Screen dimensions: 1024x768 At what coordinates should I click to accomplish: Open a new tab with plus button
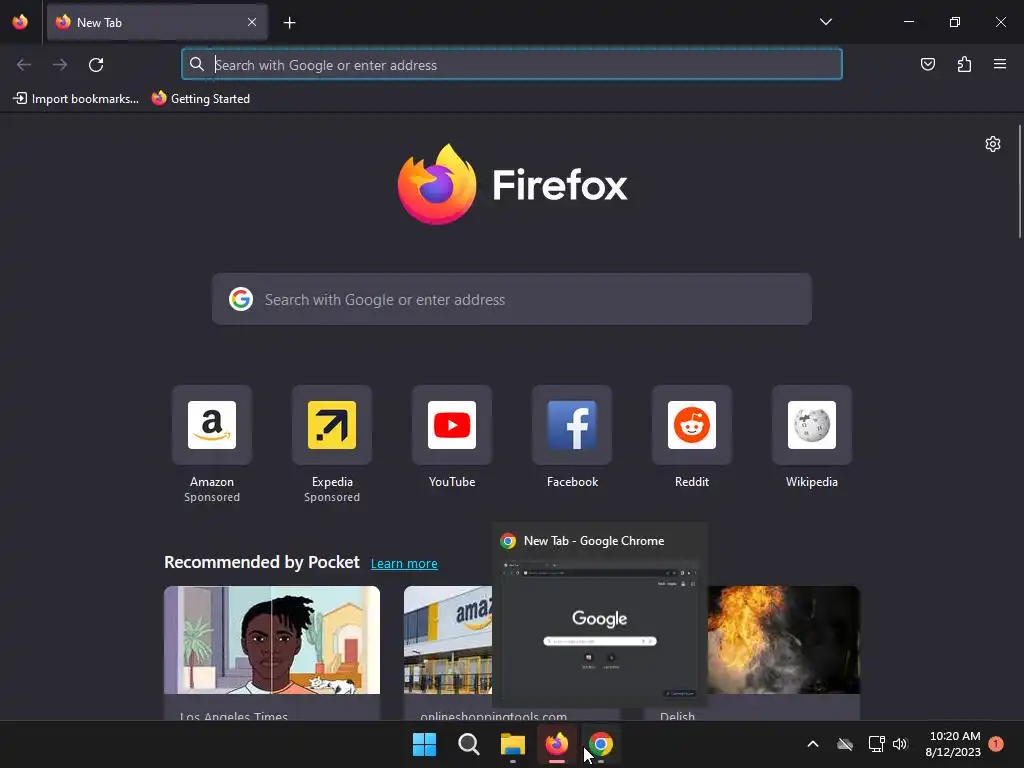tap(289, 23)
